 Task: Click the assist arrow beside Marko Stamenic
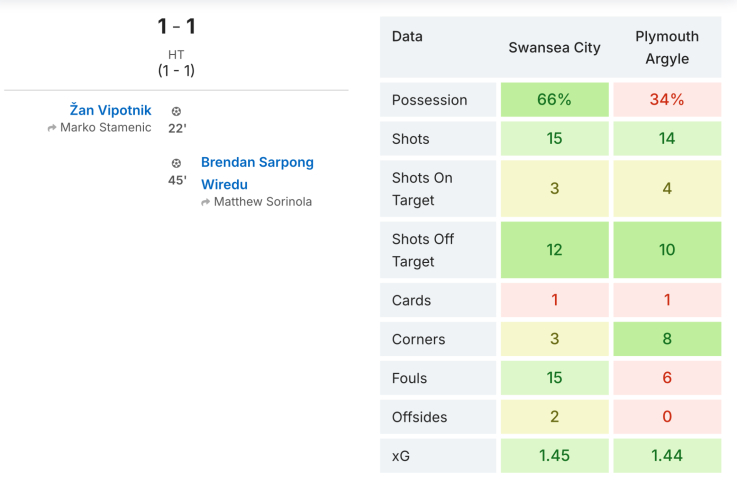[52, 128]
